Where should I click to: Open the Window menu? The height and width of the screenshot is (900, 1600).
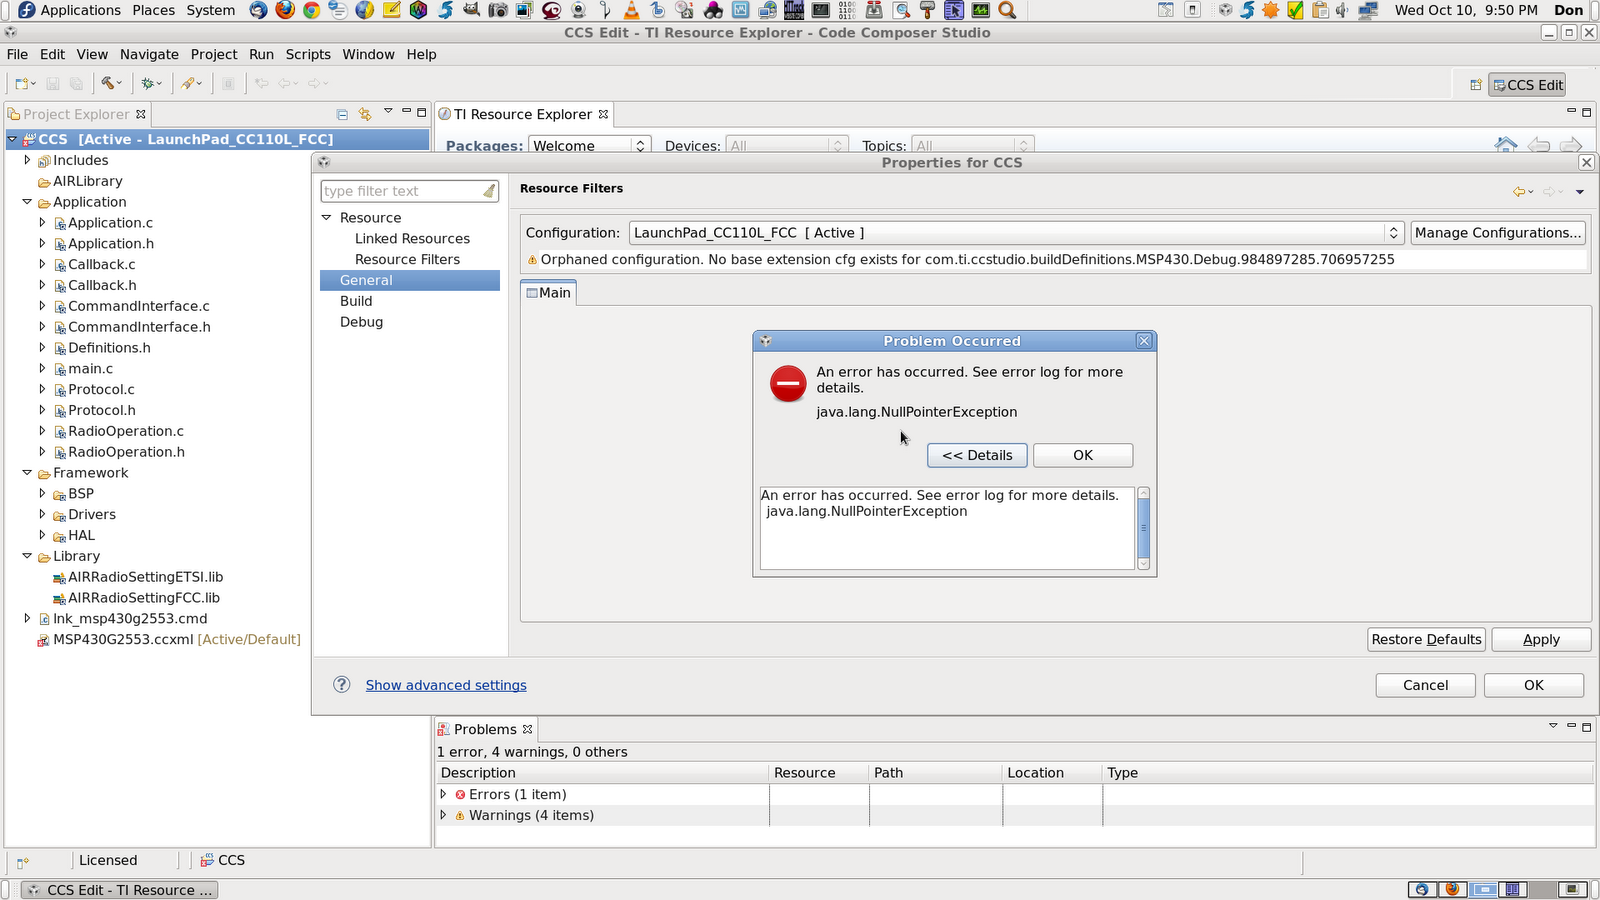tap(368, 54)
